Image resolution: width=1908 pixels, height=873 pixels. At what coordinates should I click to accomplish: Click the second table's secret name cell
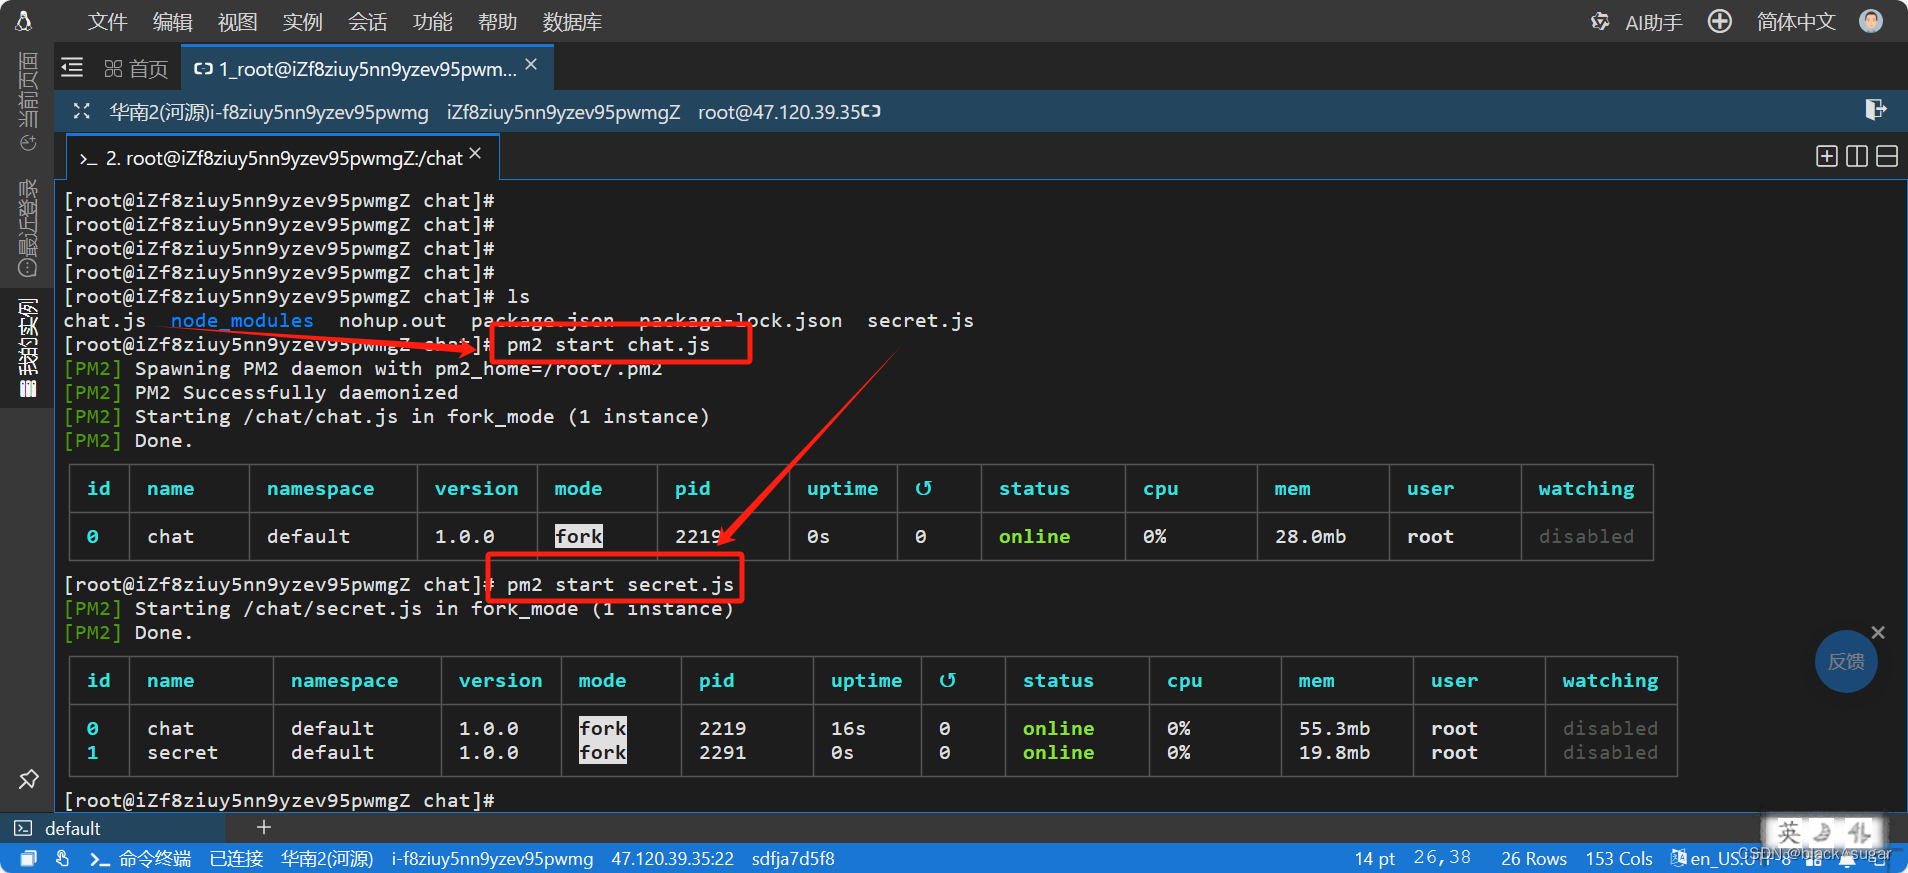pyautogui.click(x=182, y=753)
